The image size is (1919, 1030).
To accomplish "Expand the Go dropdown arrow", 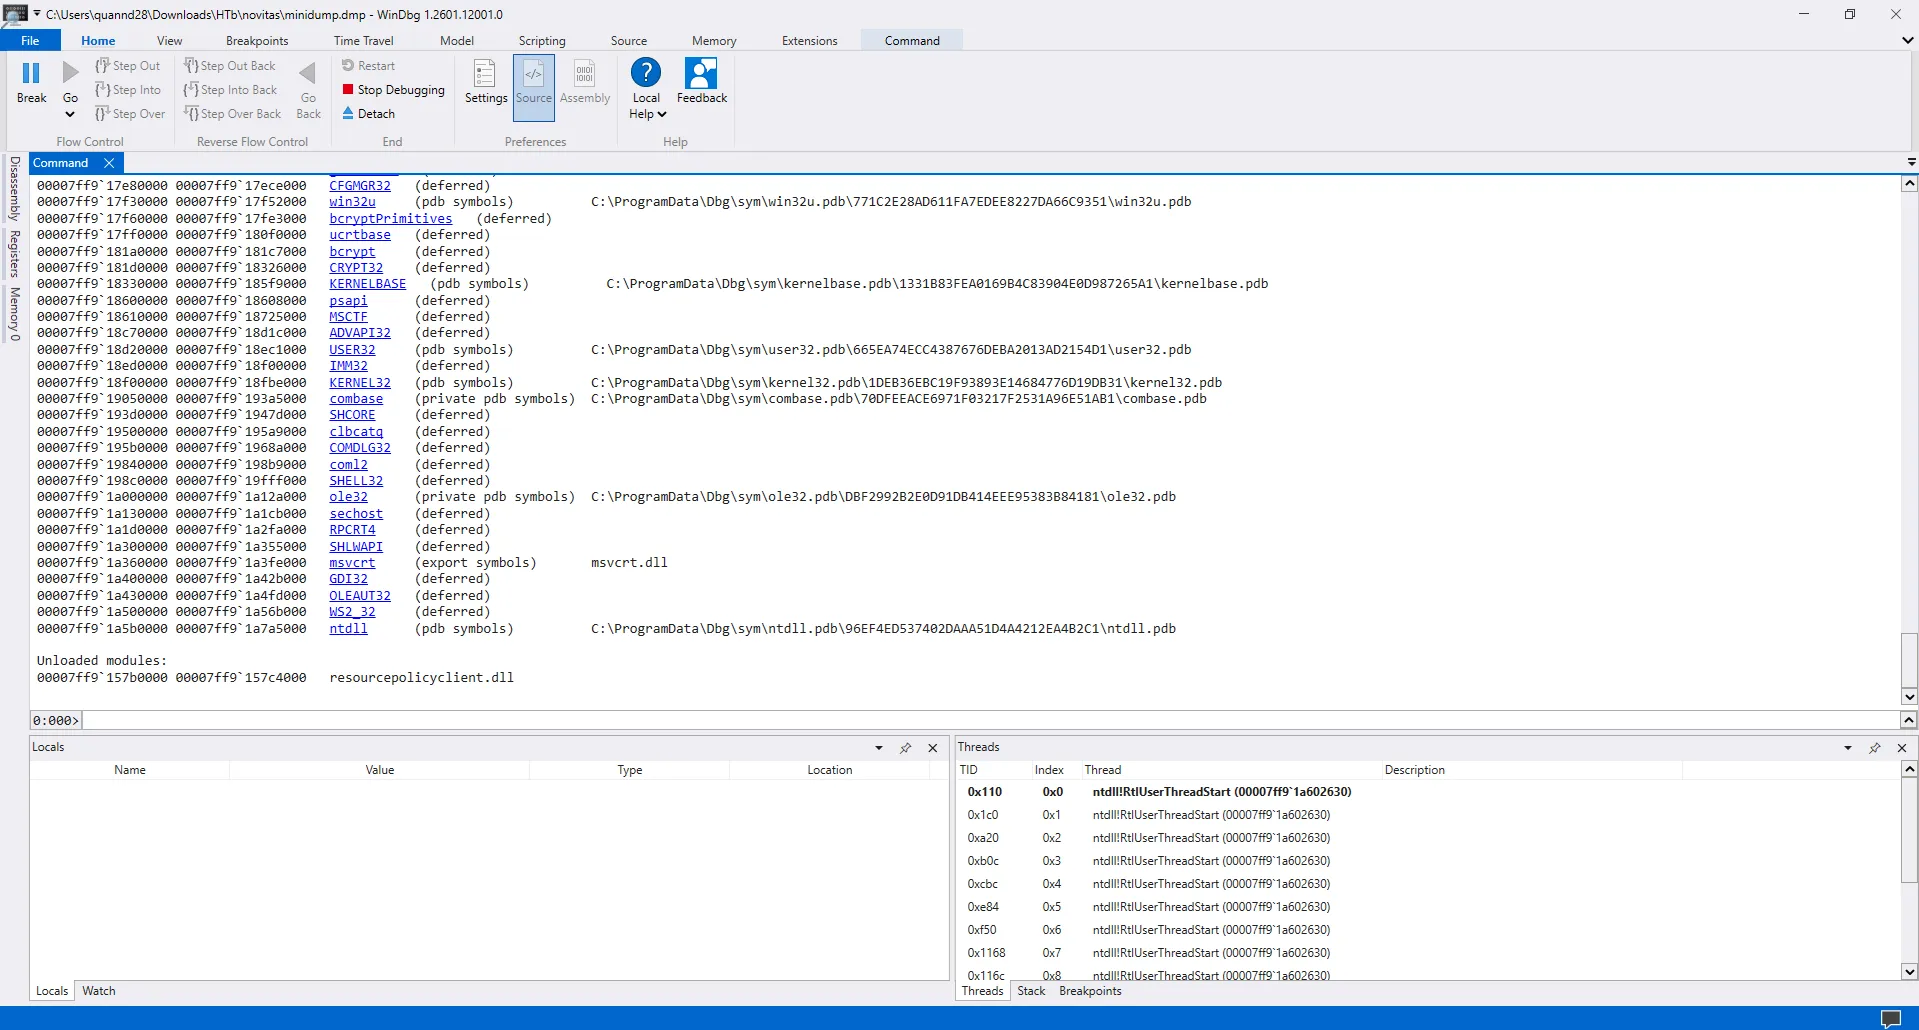I will [x=70, y=114].
